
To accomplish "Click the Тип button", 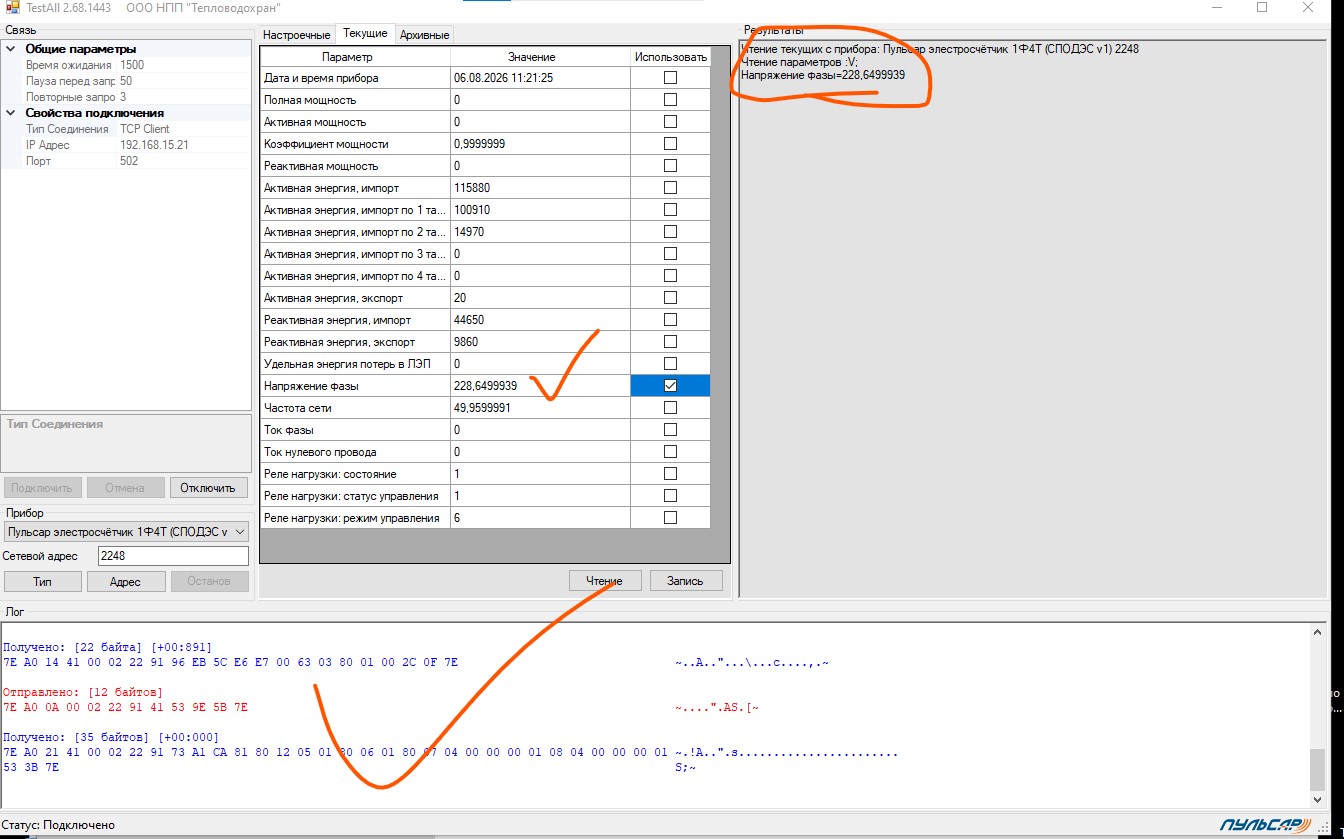I will [x=42, y=581].
